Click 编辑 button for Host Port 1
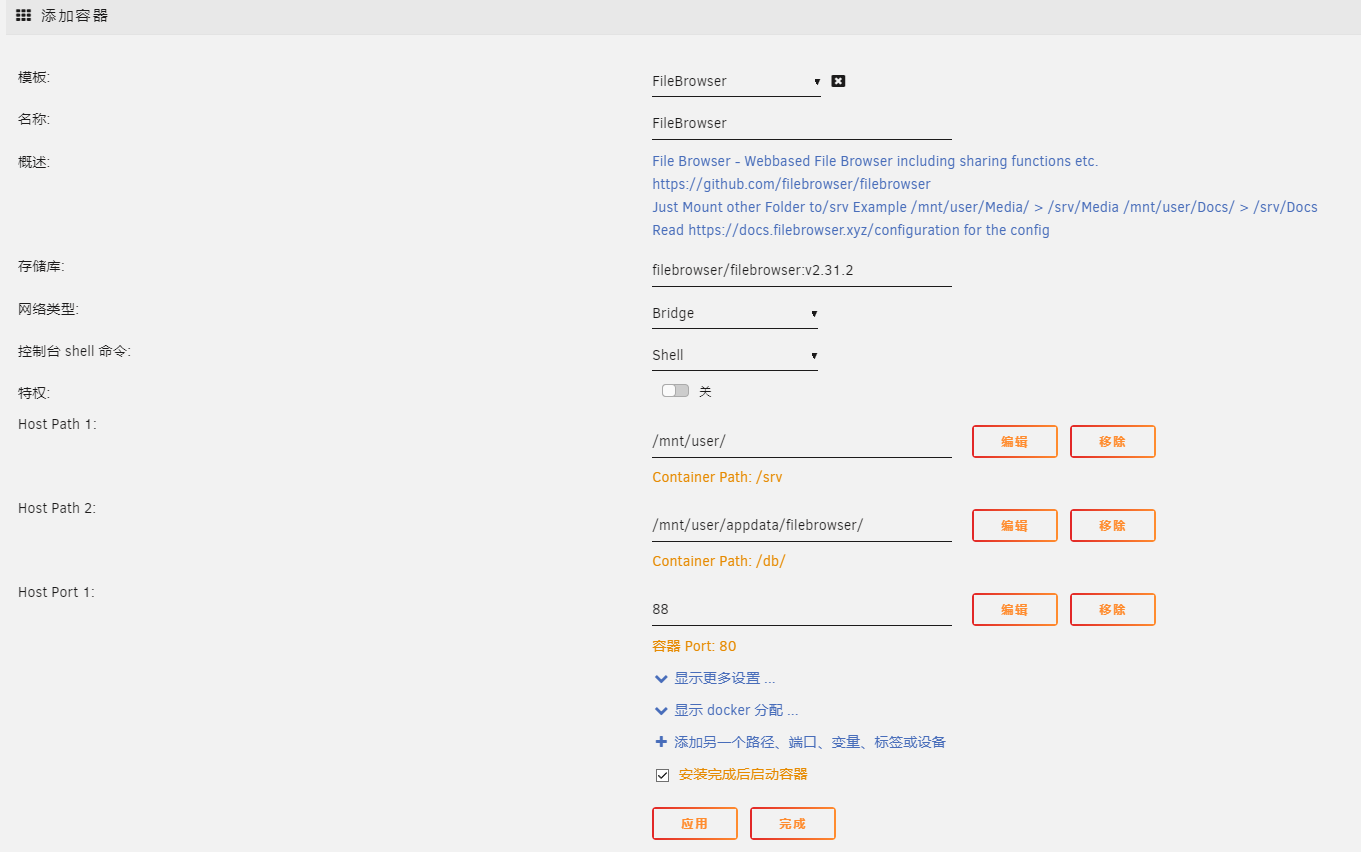Viewport: 1361px width, 852px height. tap(1015, 609)
